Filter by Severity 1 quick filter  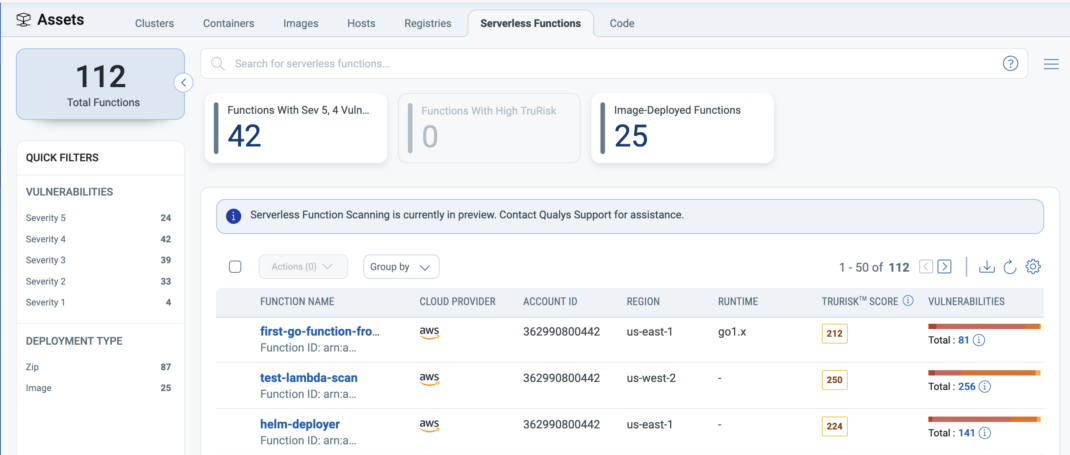point(98,303)
